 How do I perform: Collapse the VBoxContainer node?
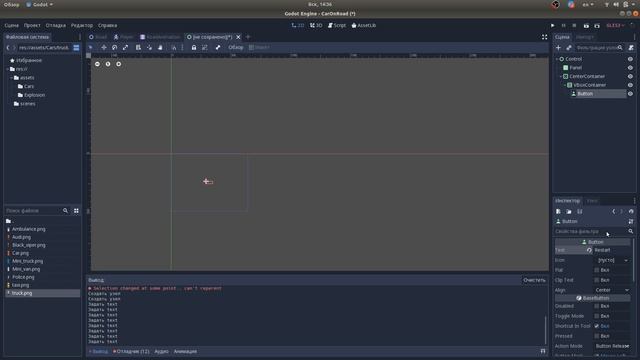click(565, 85)
